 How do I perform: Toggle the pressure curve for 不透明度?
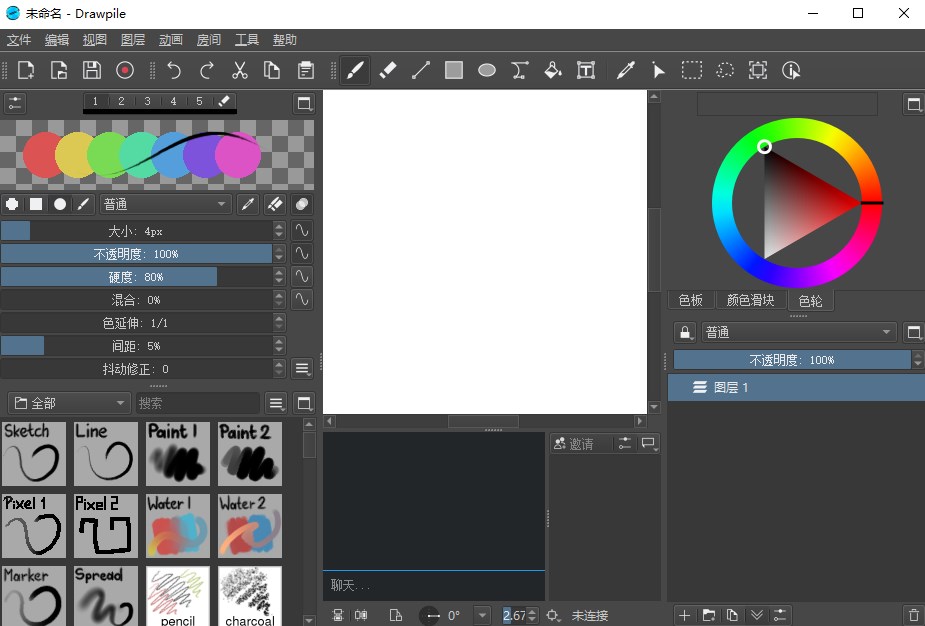pyautogui.click(x=302, y=253)
